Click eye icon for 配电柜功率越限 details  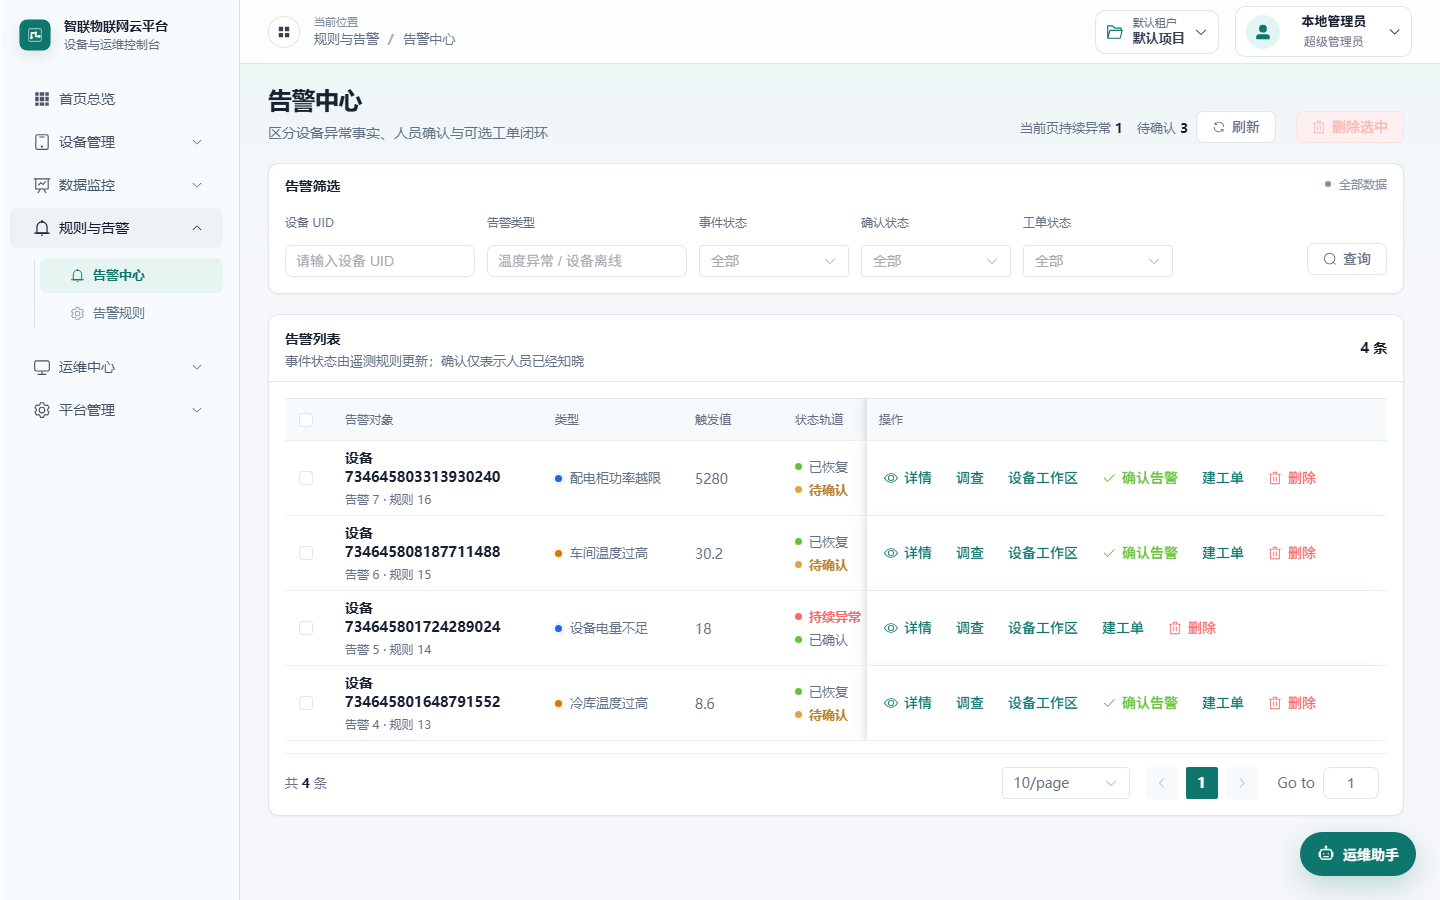pyautogui.click(x=891, y=478)
